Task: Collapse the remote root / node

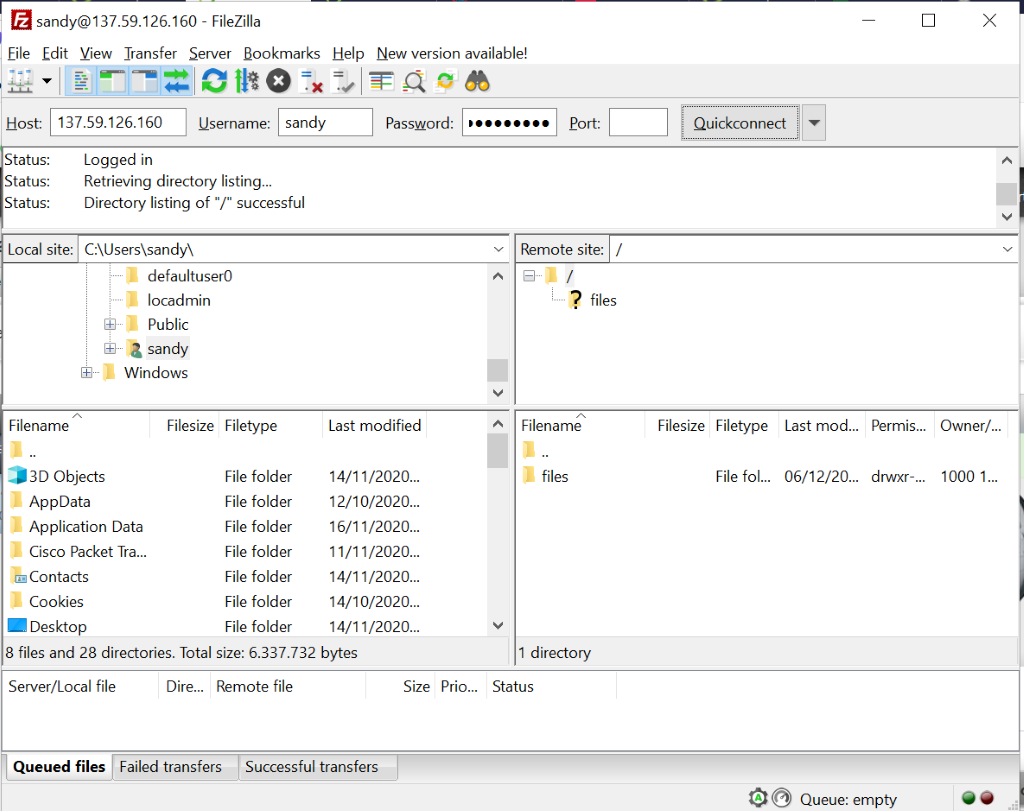Action: [529, 276]
